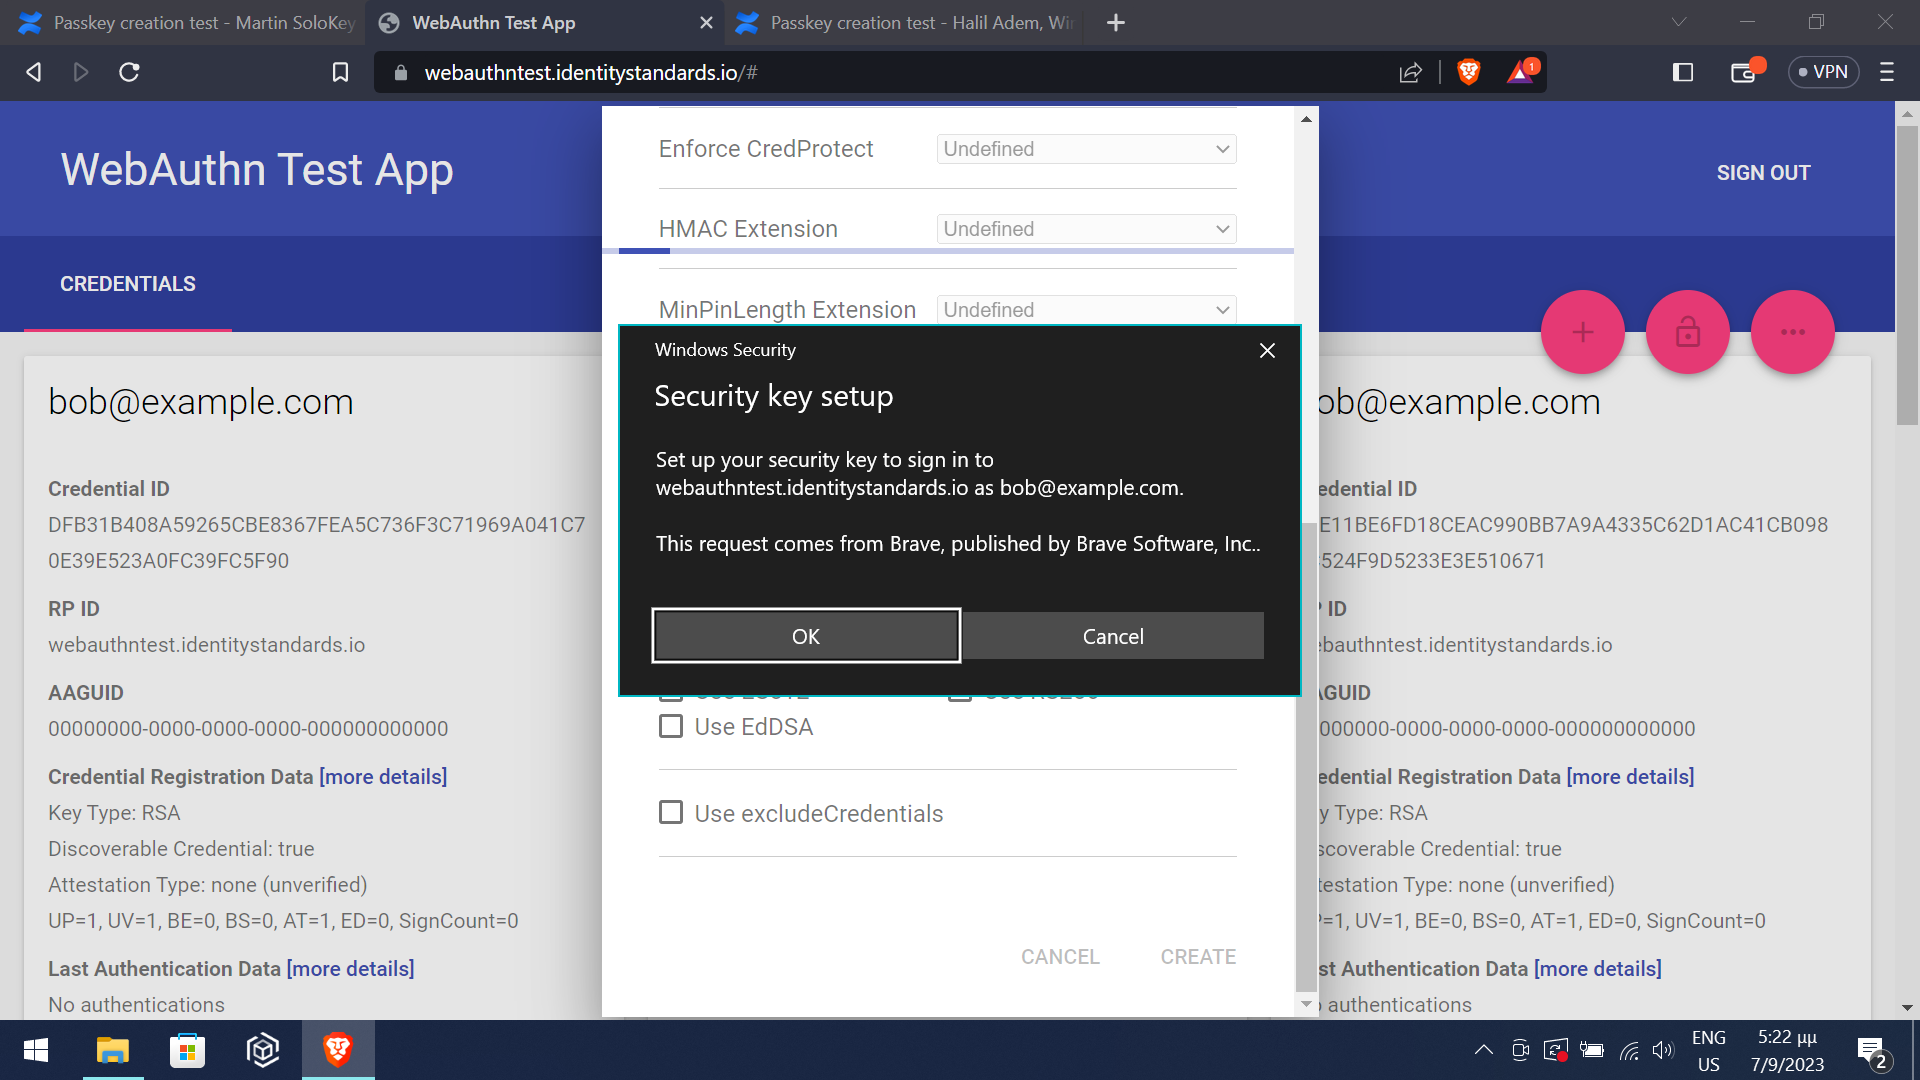Click the page scrollbar thumb on right edge
1920x1080 pixels.
[x=1907, y=274]
